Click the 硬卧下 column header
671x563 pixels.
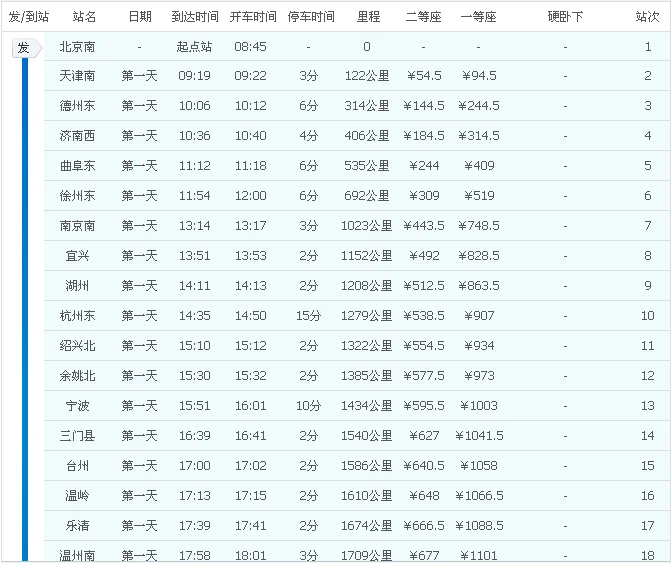565,17
